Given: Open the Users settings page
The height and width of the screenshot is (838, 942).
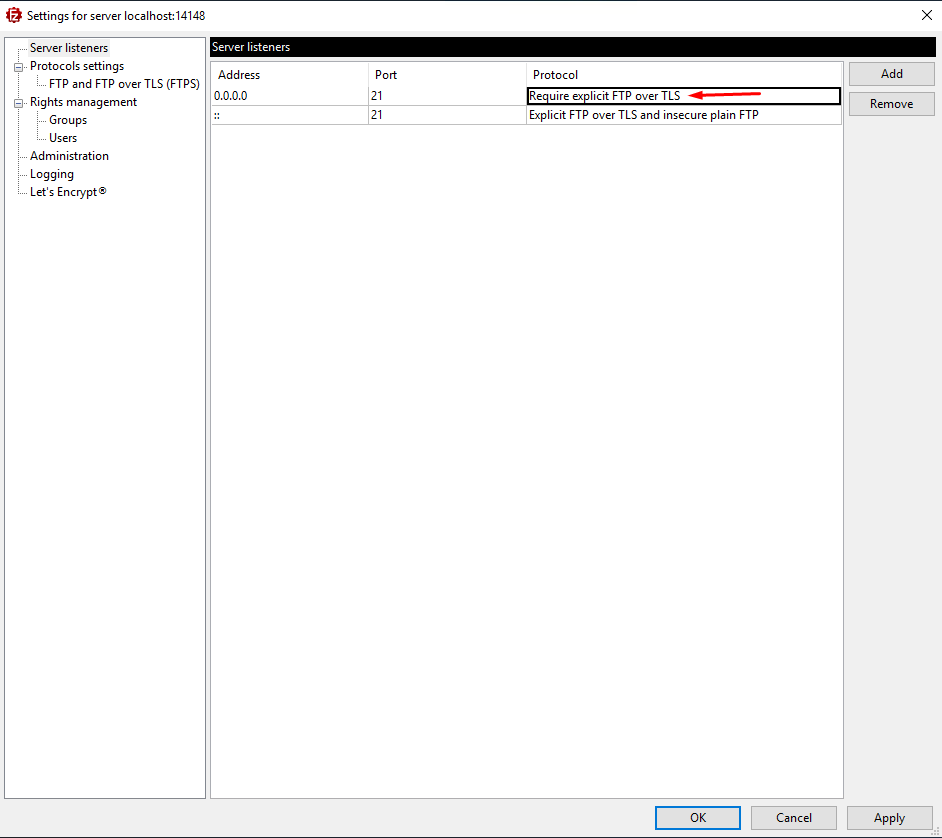Looking at the screenshot, I should point(63,138).
